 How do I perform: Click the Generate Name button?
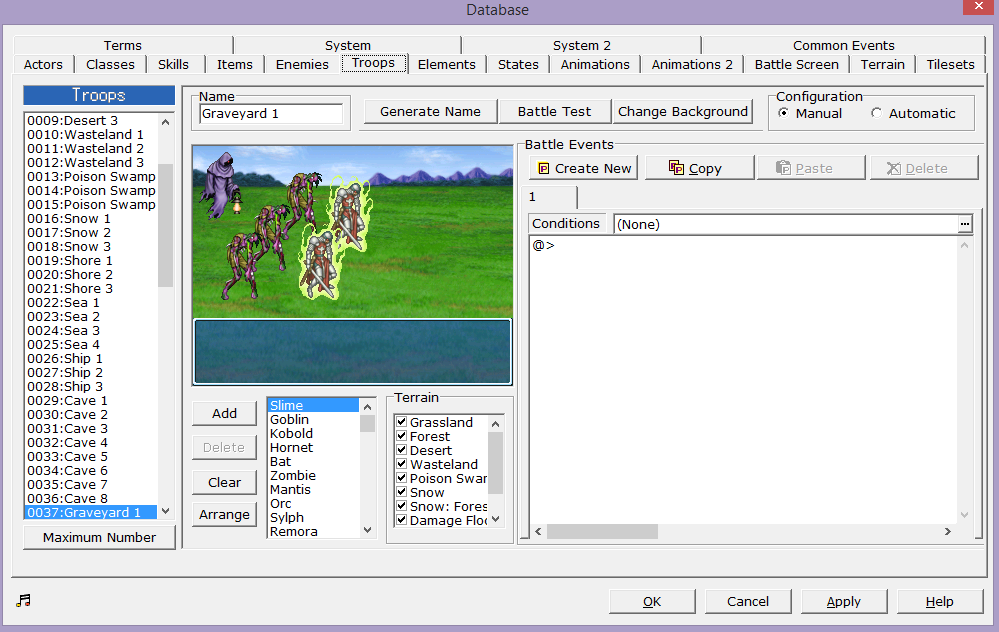coord(431,111)
